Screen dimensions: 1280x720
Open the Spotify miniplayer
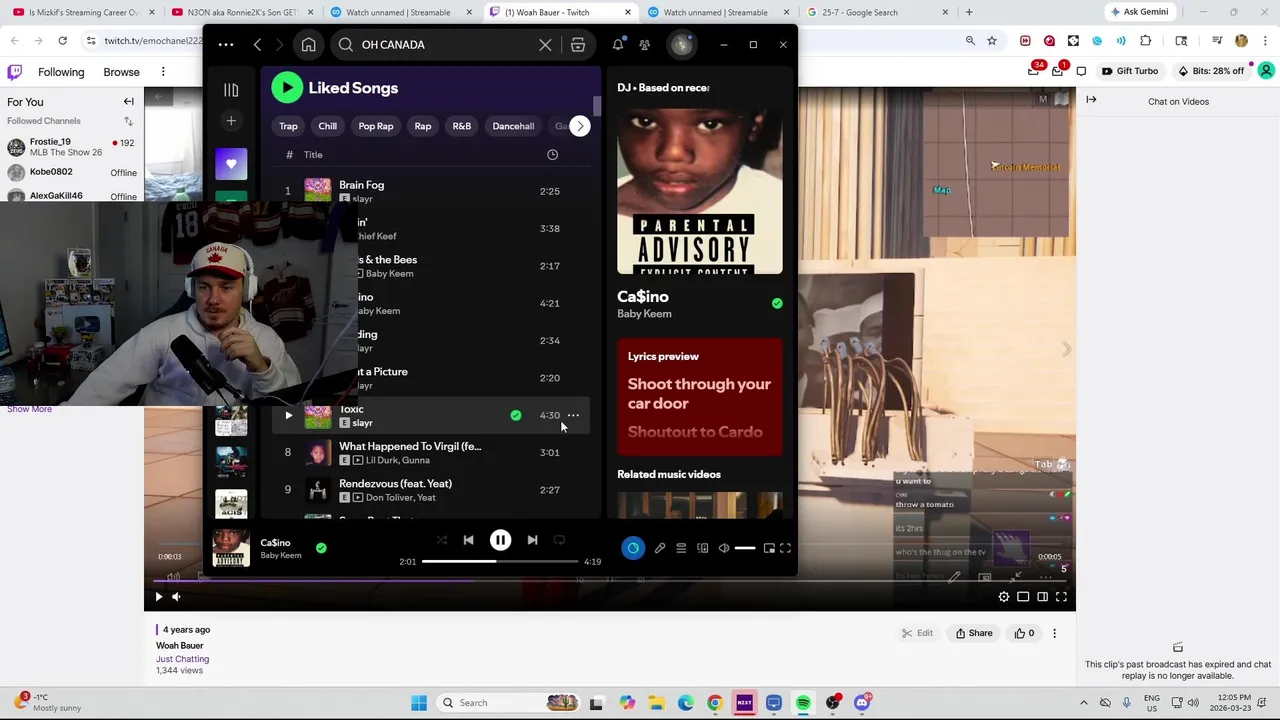tap(769, 548)
